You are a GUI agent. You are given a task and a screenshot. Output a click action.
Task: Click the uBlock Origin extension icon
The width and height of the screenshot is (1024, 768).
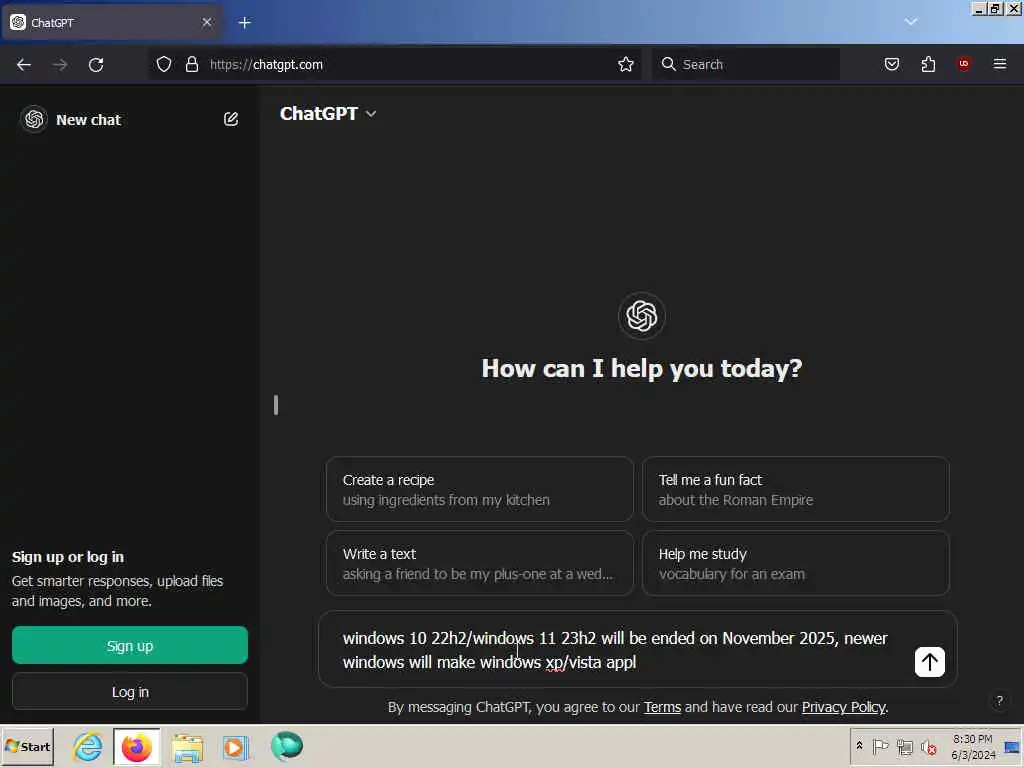click(964, 64)
